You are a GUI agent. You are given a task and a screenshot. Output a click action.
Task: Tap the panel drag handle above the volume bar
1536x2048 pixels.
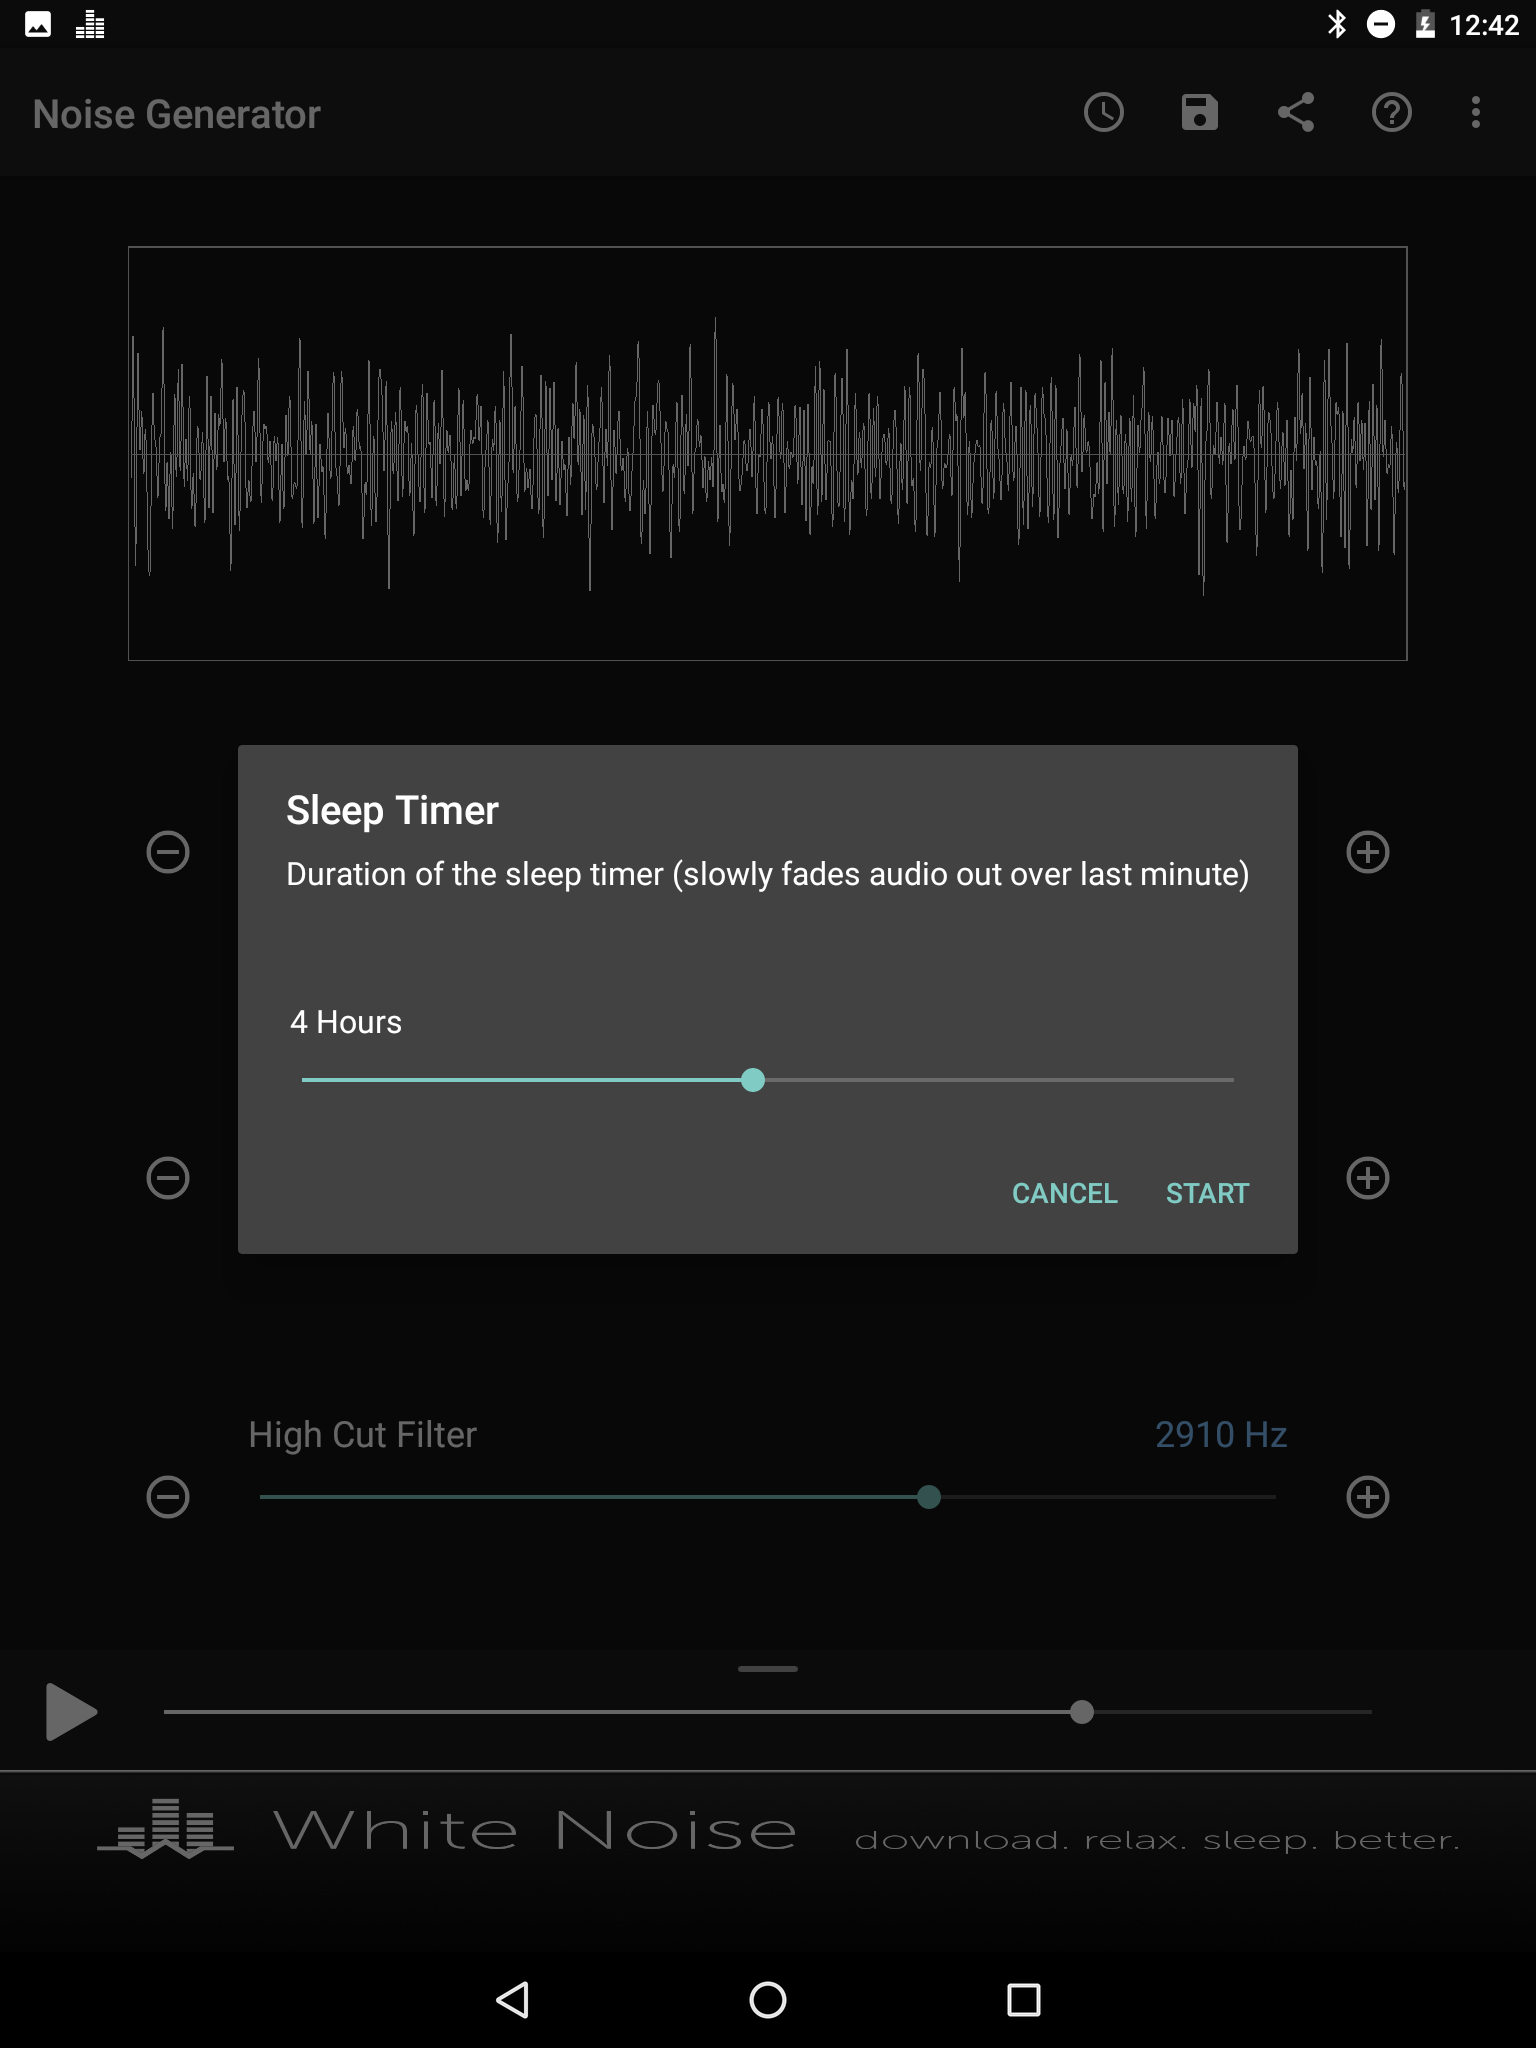[768, 1669]
